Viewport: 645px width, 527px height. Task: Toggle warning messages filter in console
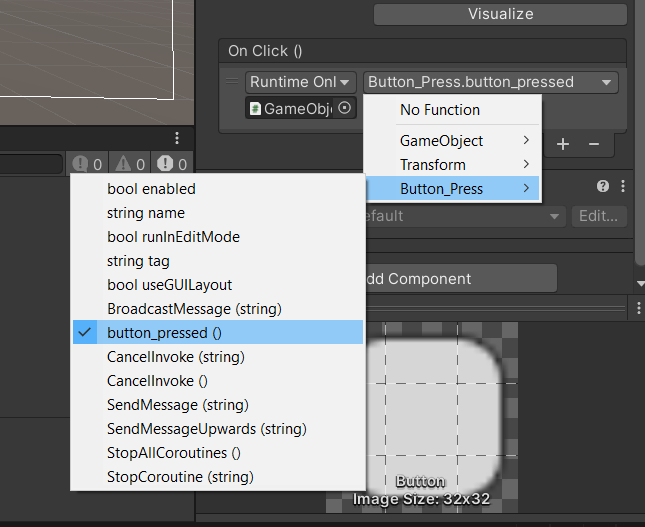click(x=130, y=164)
